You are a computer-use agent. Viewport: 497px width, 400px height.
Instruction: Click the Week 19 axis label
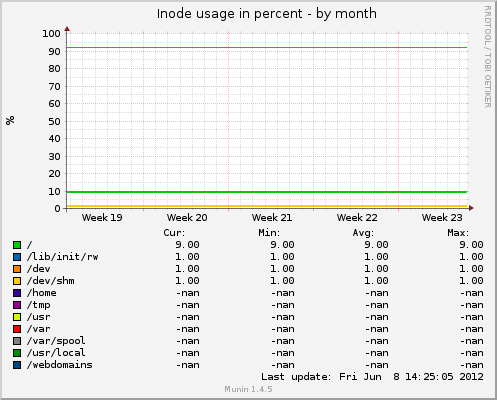(102, 218)
